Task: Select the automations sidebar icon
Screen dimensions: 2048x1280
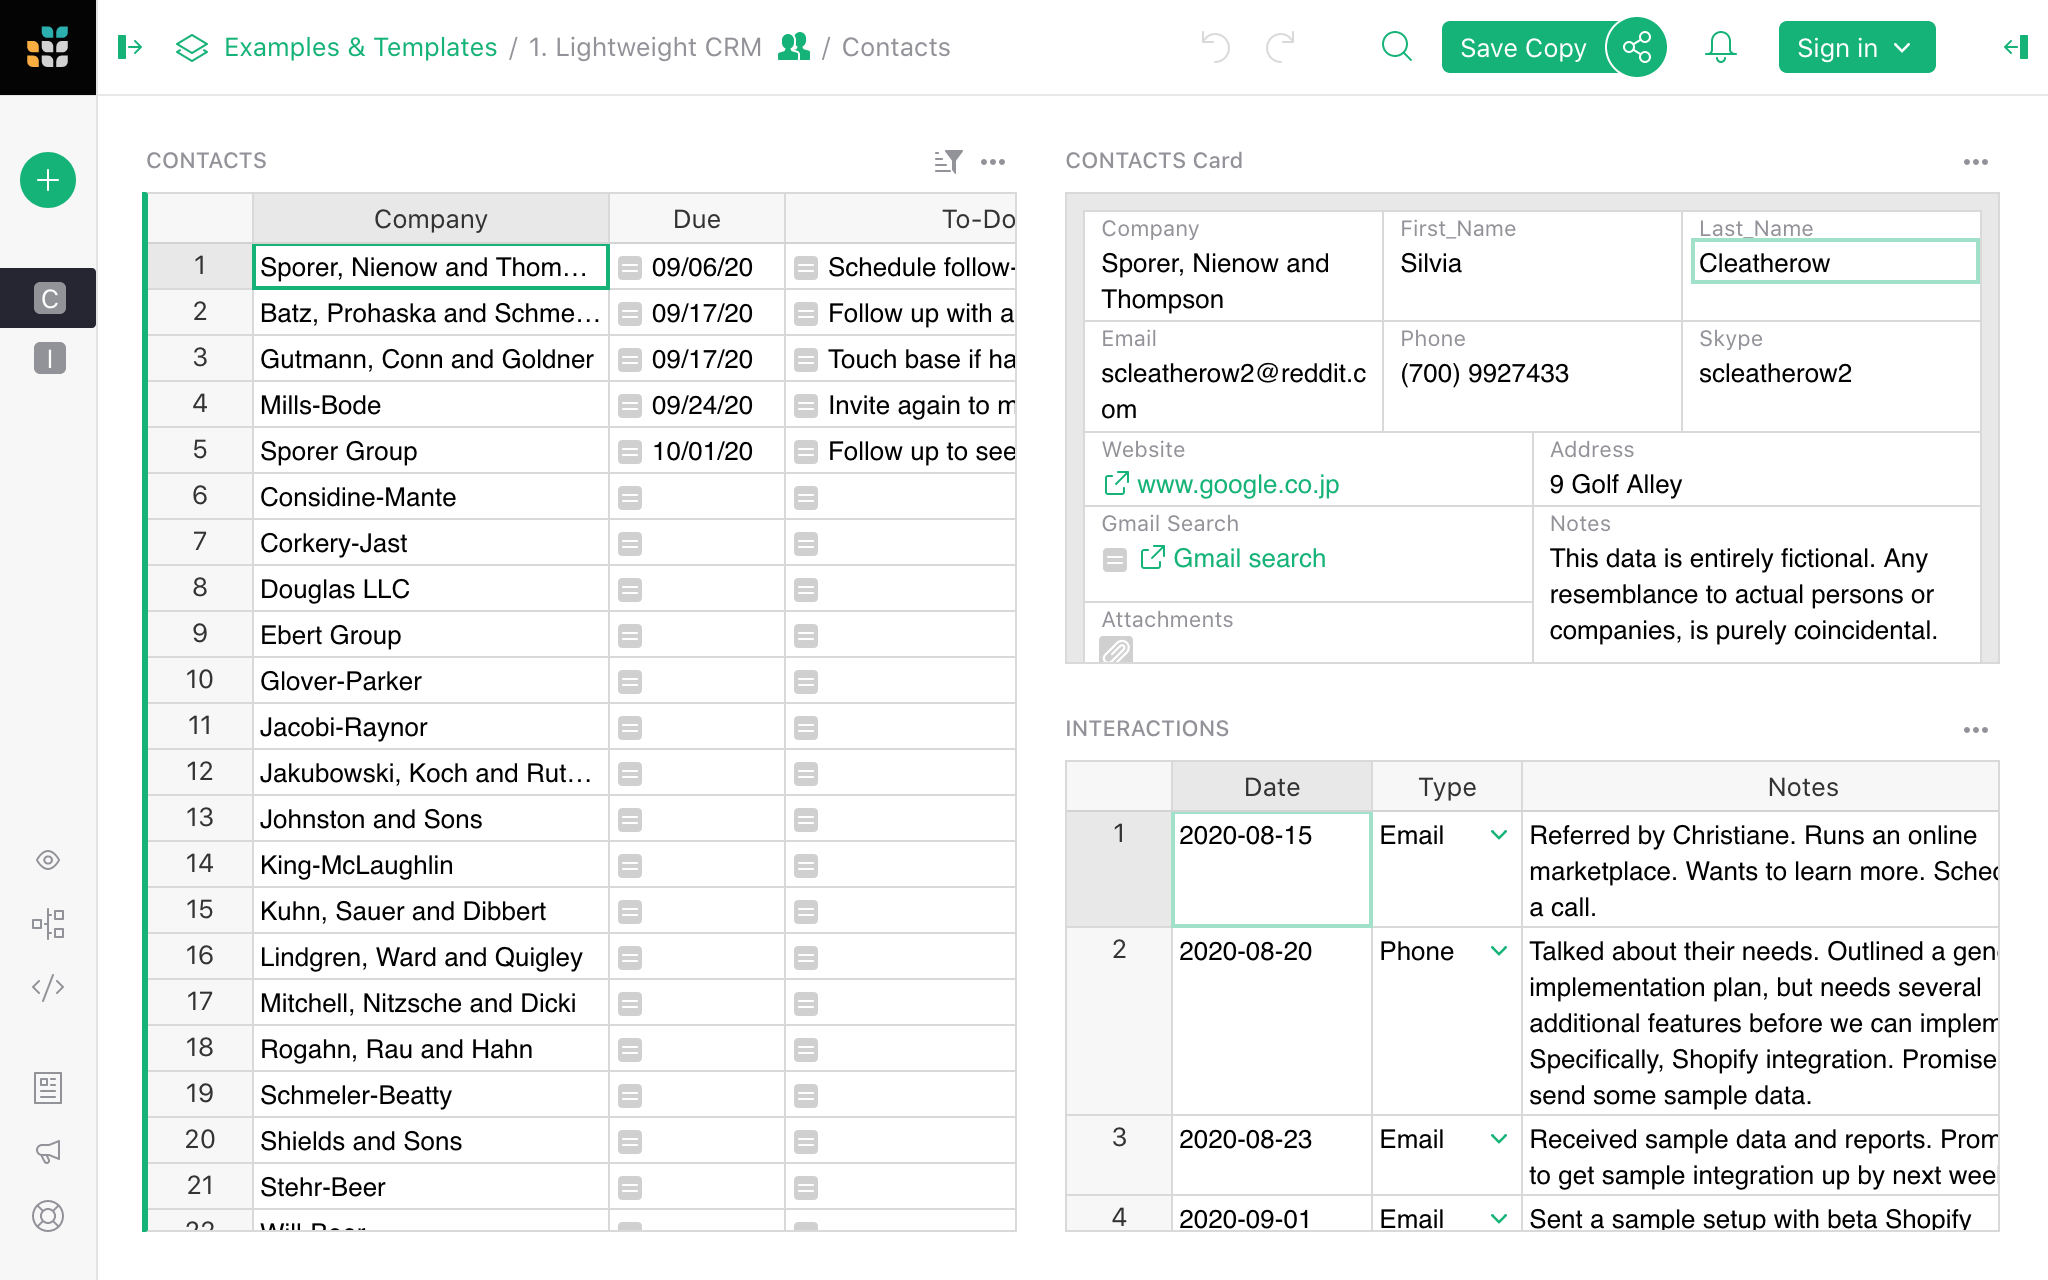Action: [48, 924]
